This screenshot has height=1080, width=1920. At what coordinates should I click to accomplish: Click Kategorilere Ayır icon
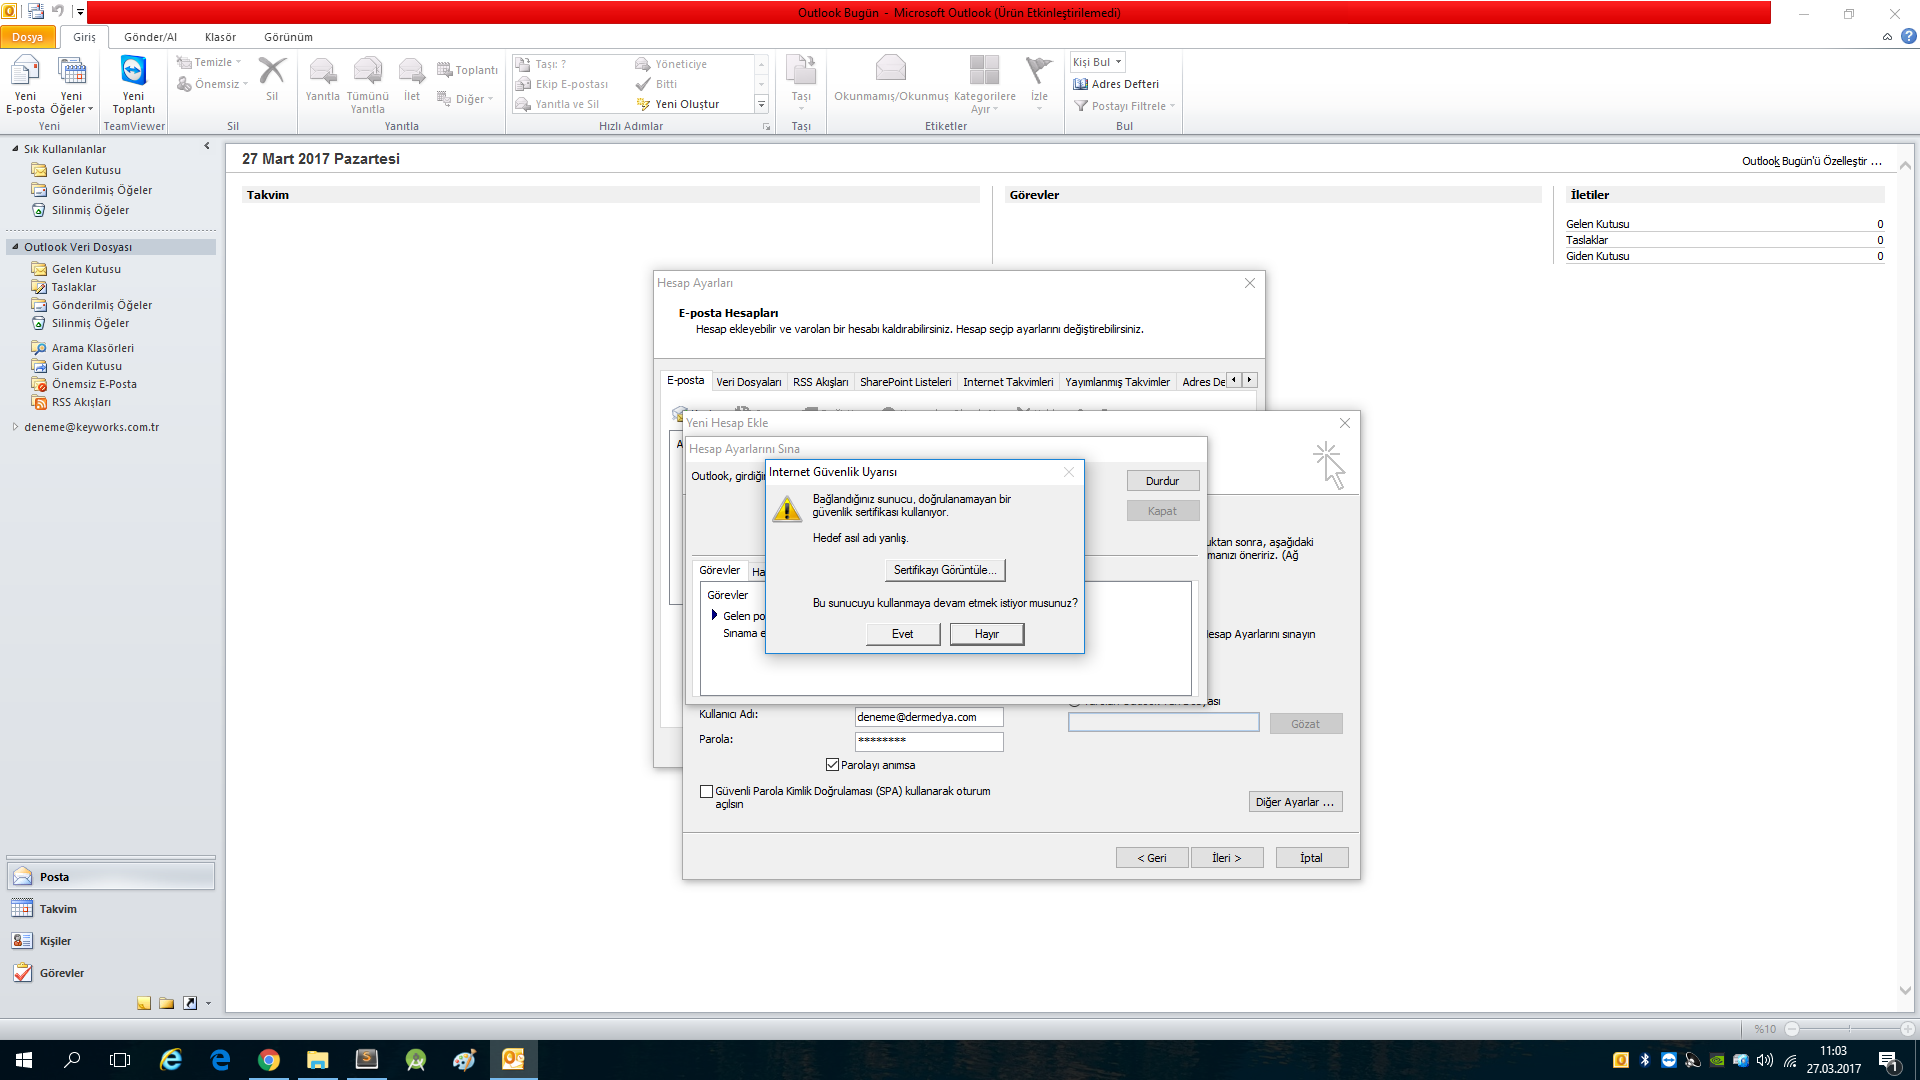pyautogui.click(x=984, y=85)
